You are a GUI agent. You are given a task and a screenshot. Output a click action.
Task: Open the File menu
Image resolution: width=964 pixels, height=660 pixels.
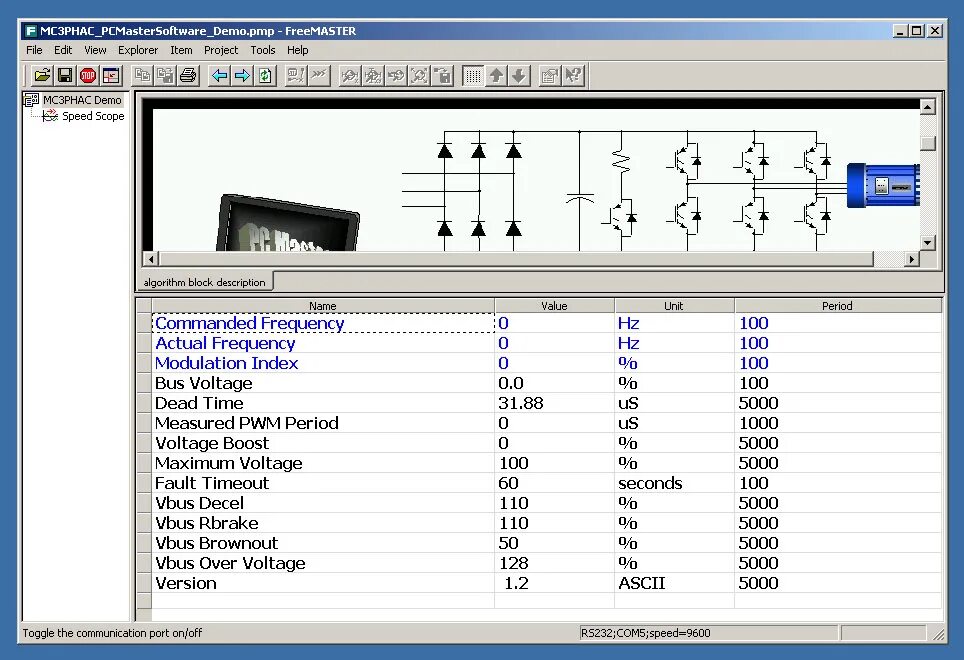click(34, 50)
